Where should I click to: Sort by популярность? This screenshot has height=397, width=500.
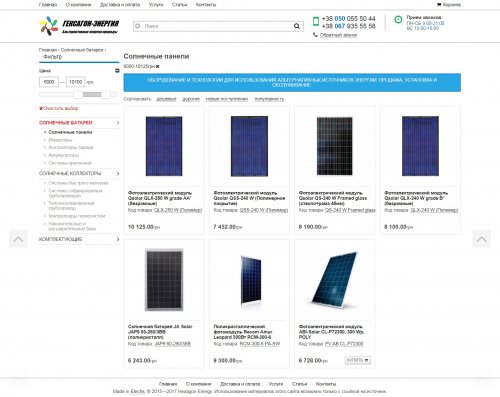[269, 99]
